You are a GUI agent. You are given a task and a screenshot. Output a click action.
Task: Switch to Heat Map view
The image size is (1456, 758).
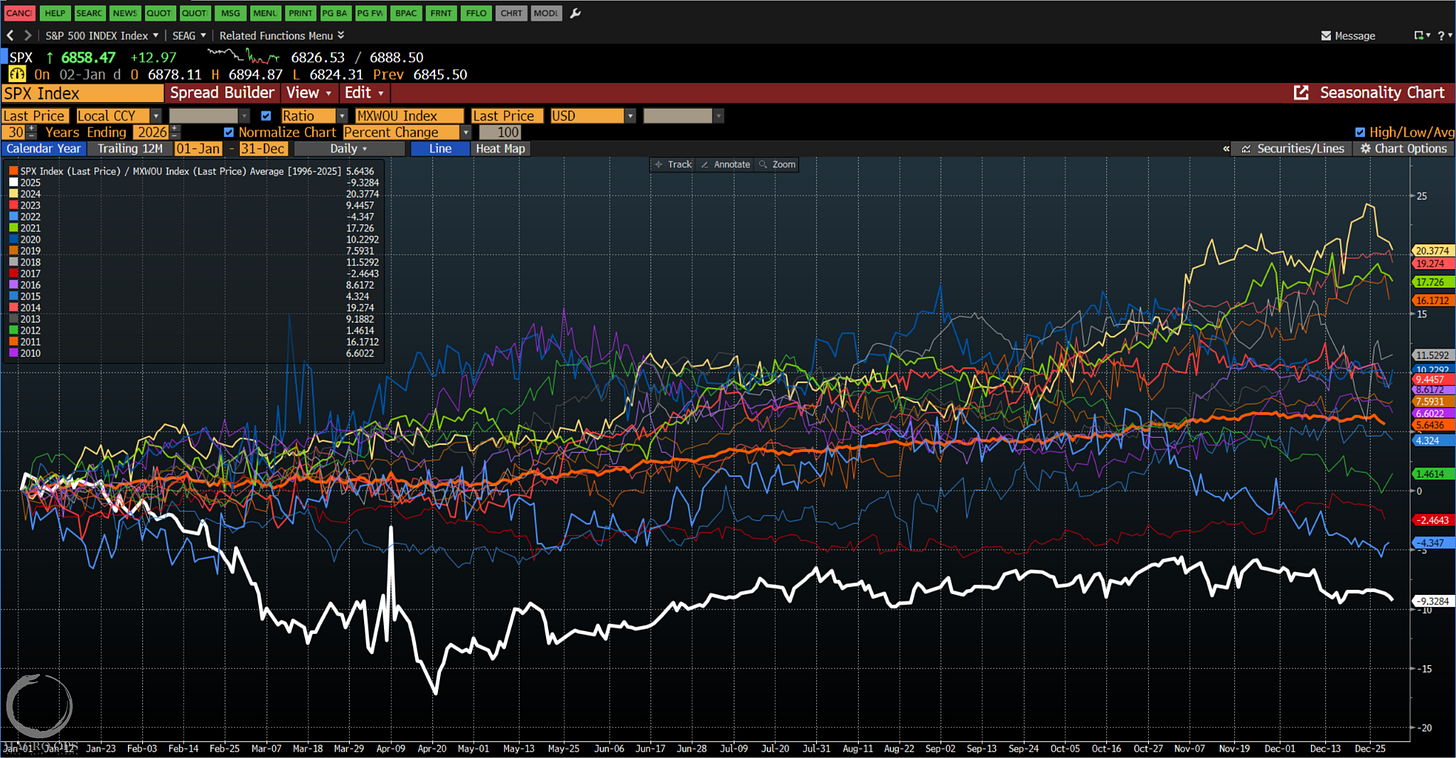point(501,149)
